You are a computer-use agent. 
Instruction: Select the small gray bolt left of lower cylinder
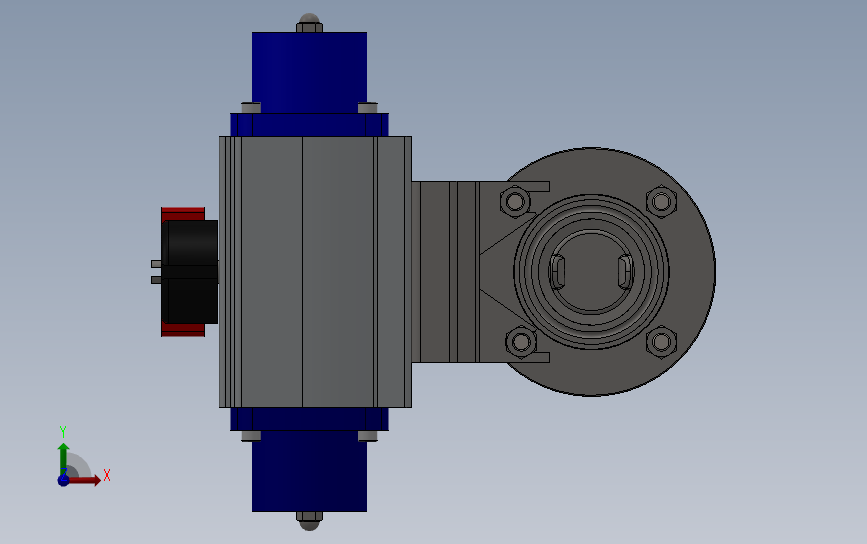pos(251,436)
